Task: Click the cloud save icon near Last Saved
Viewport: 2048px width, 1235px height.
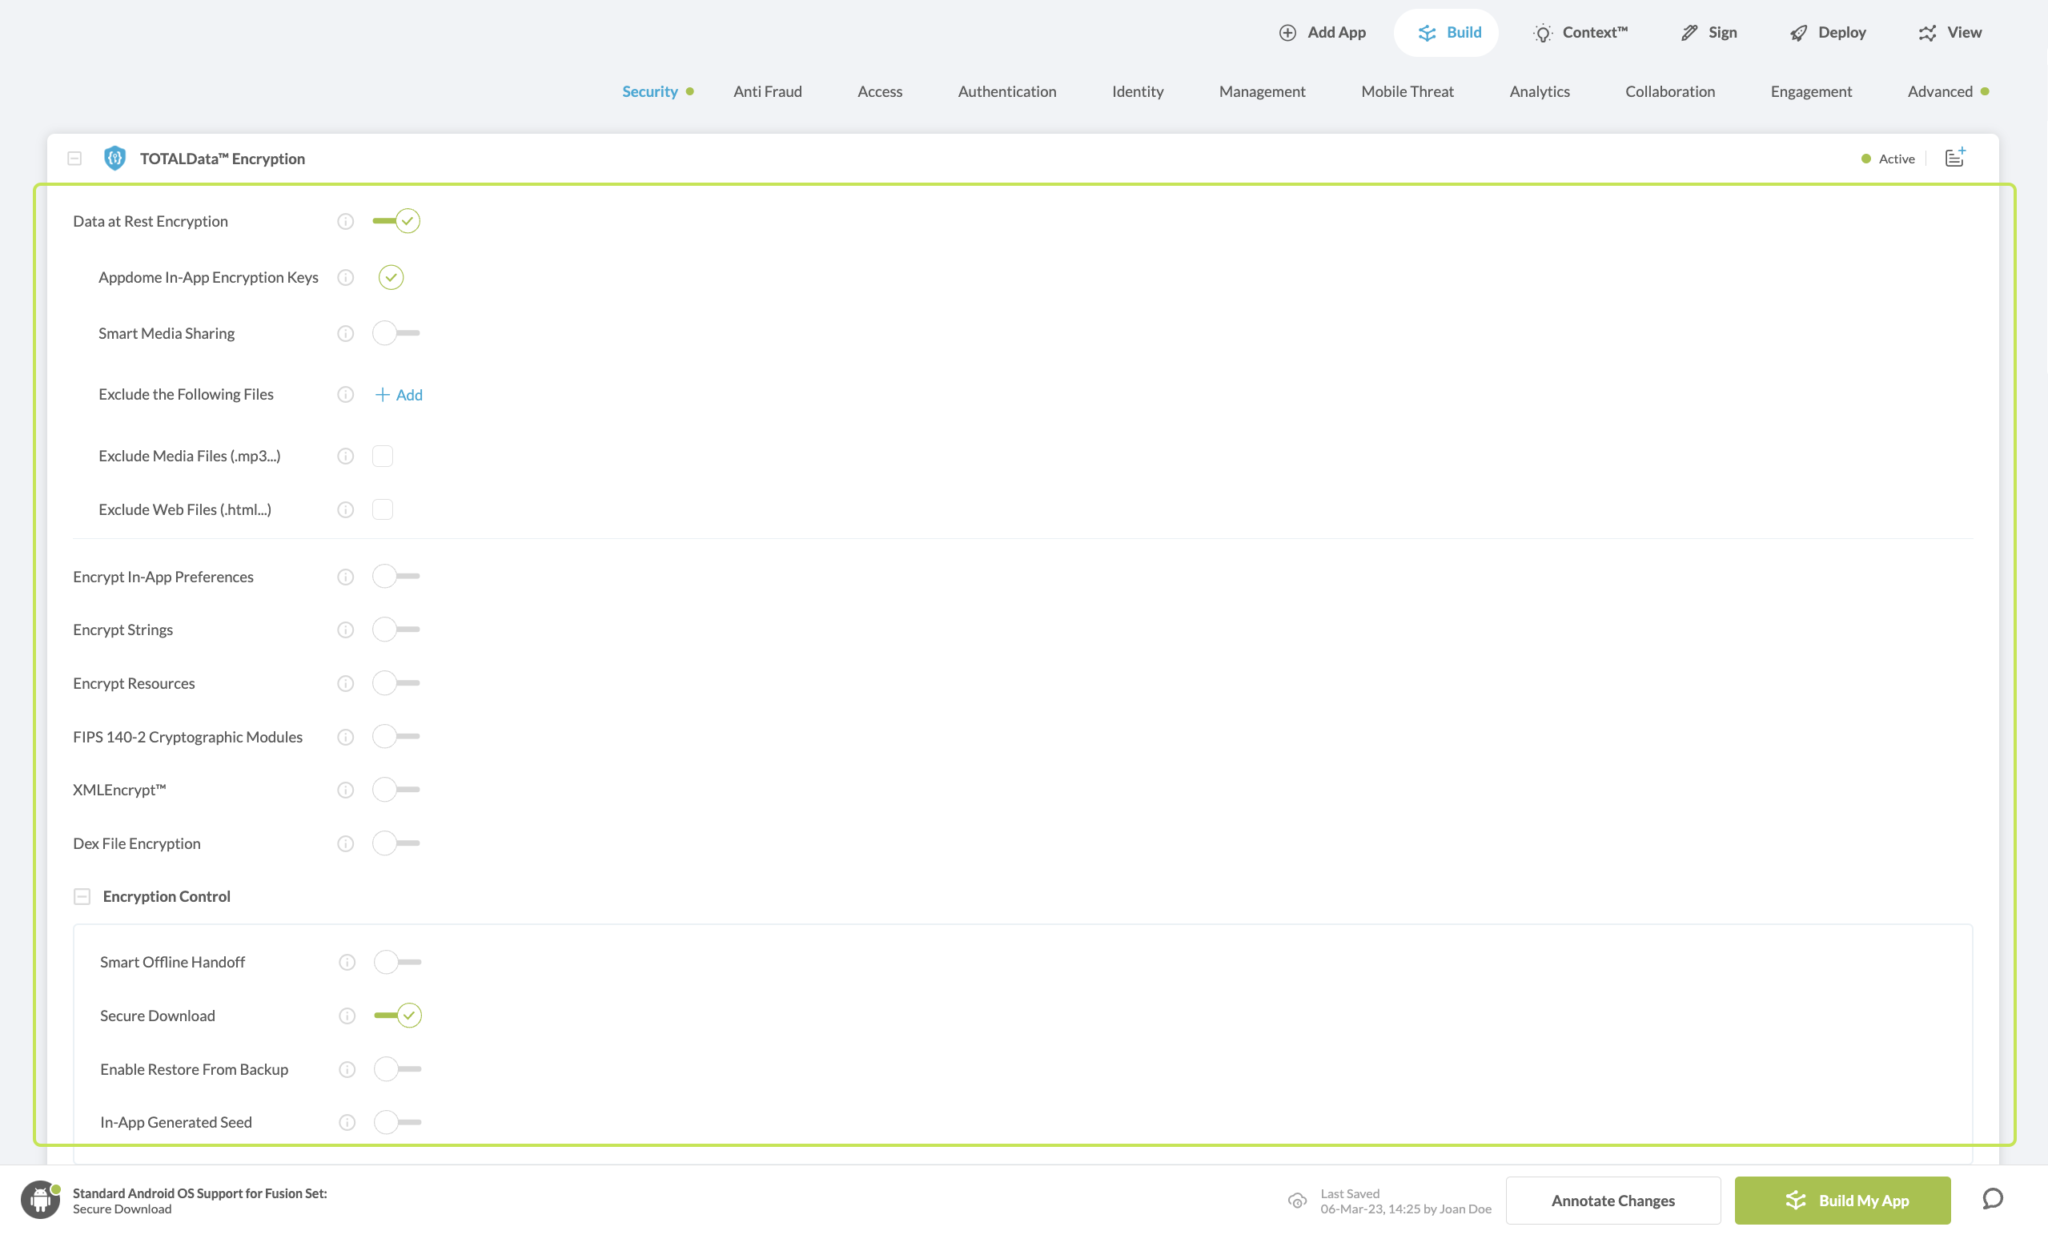Action: pos(1297,1200)
